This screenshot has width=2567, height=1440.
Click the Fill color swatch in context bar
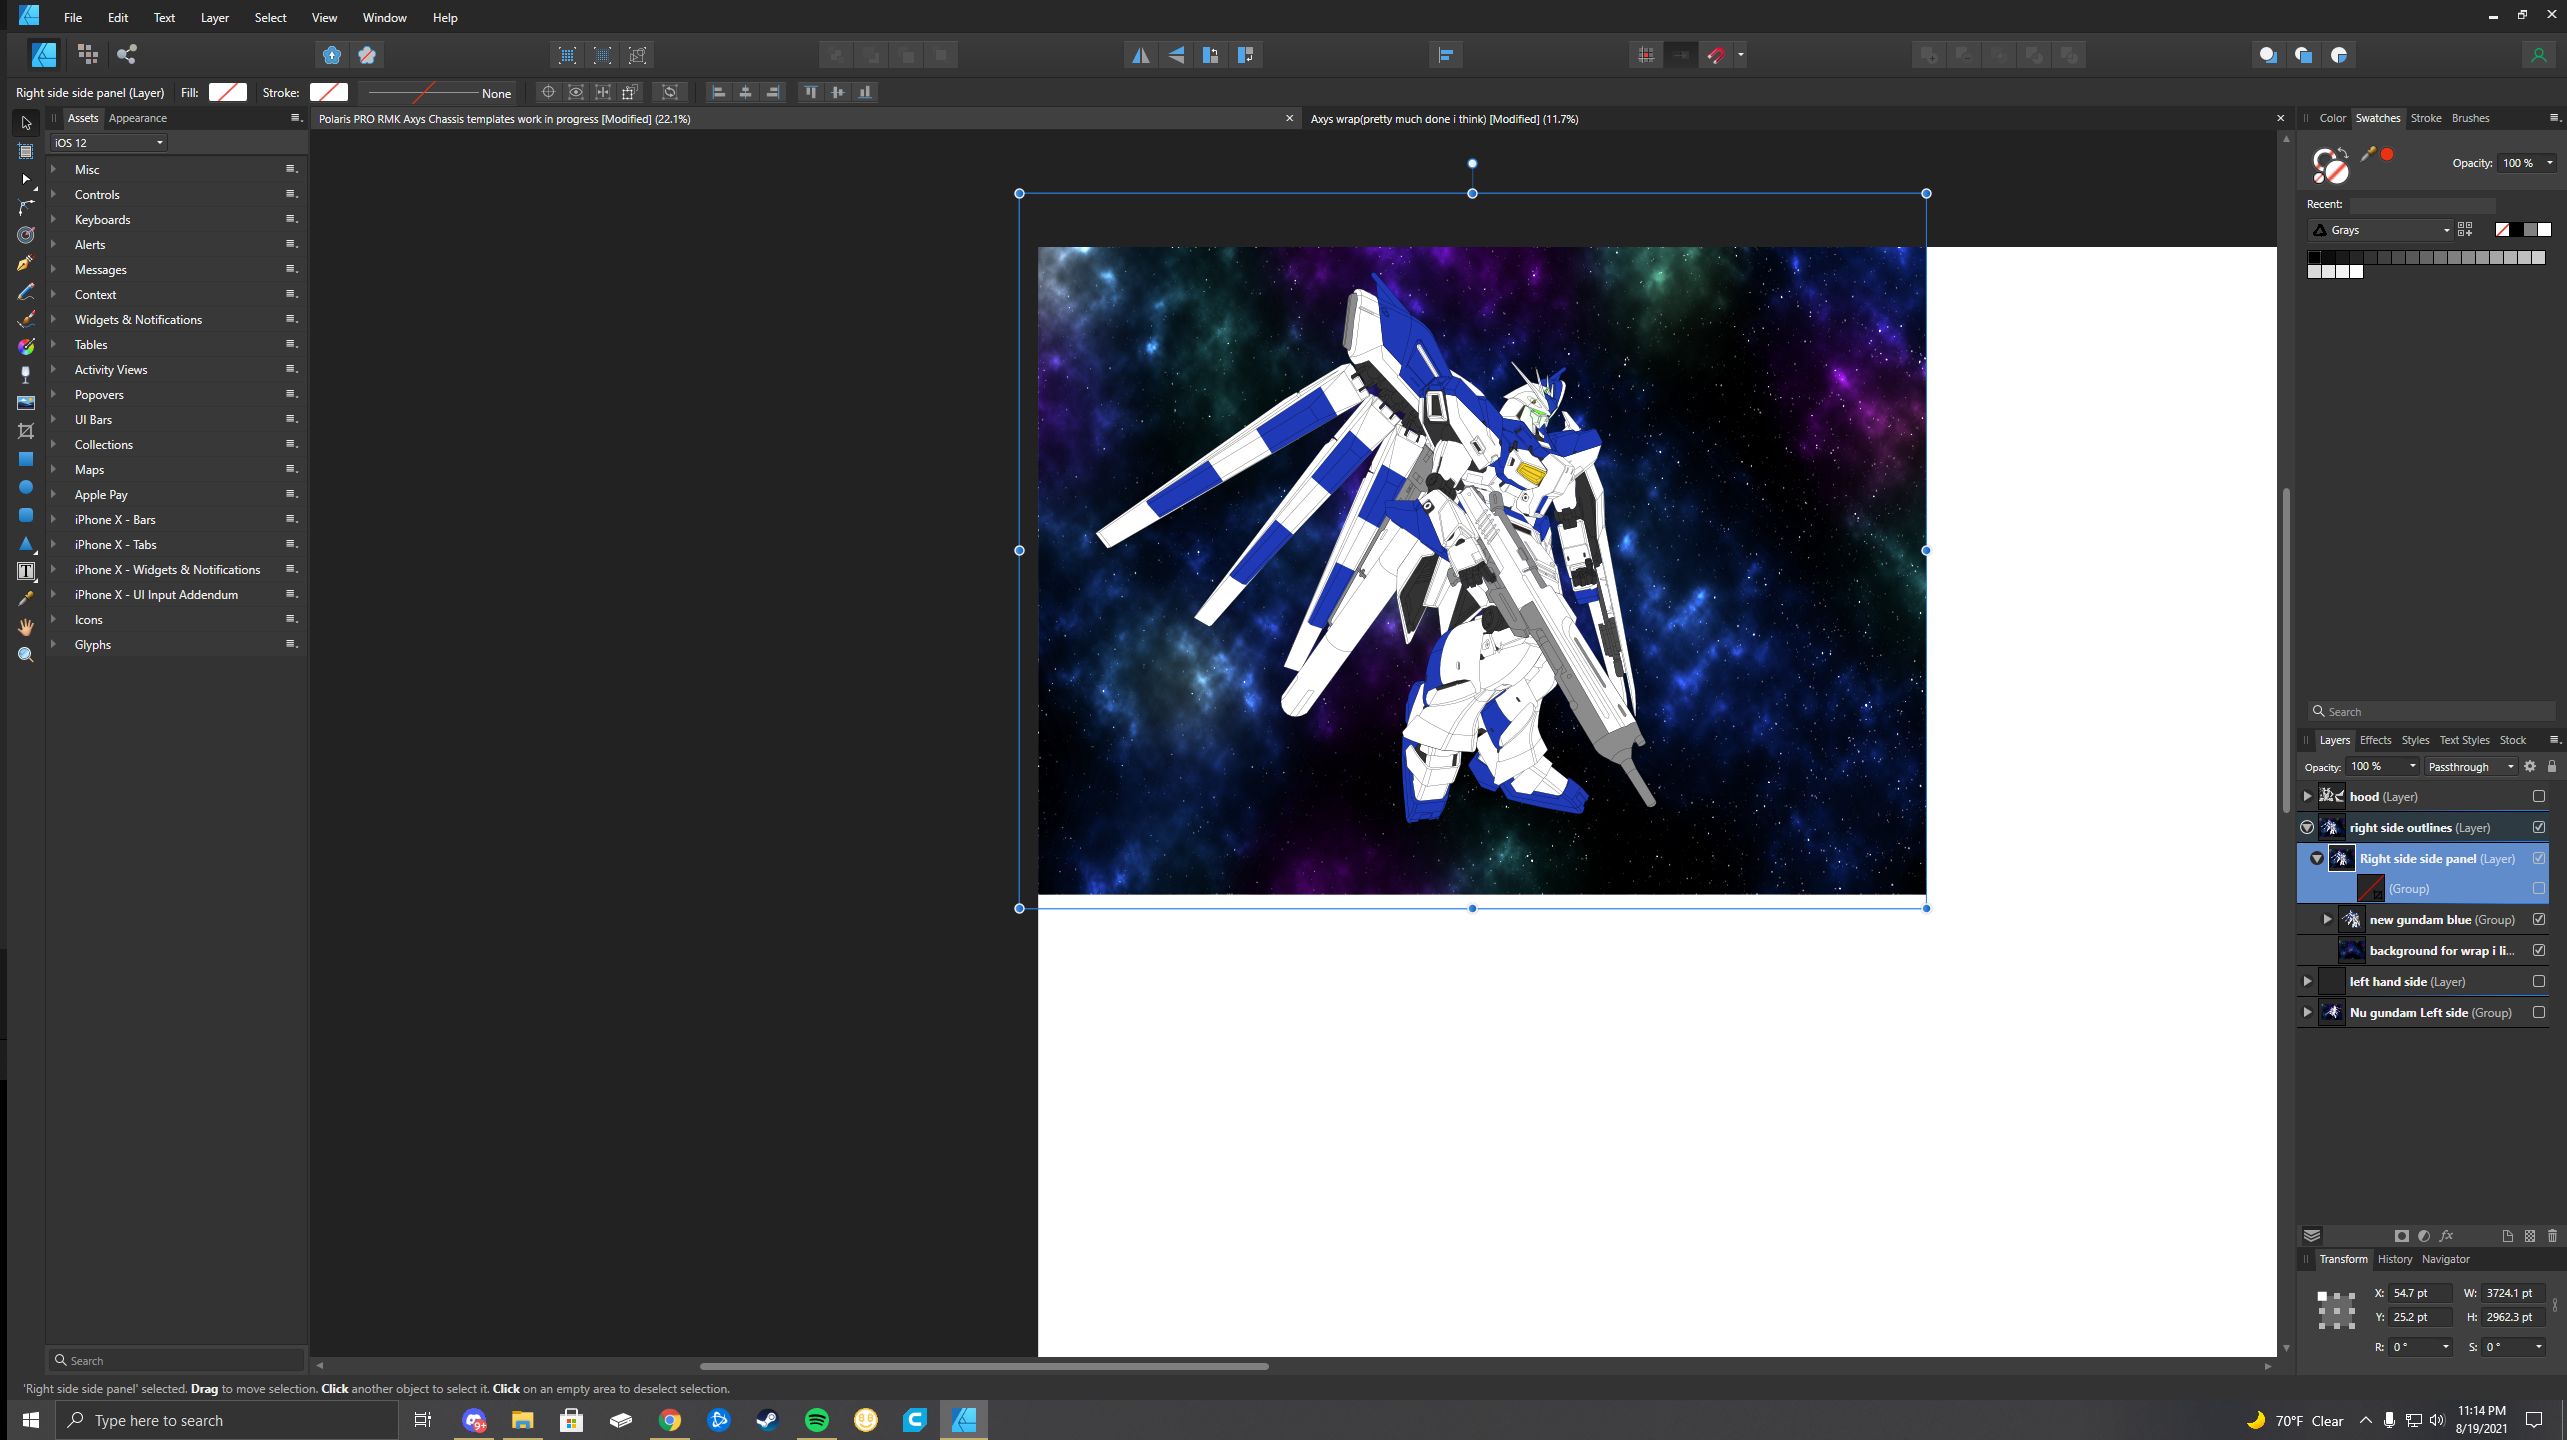click(x=227, y=92)
